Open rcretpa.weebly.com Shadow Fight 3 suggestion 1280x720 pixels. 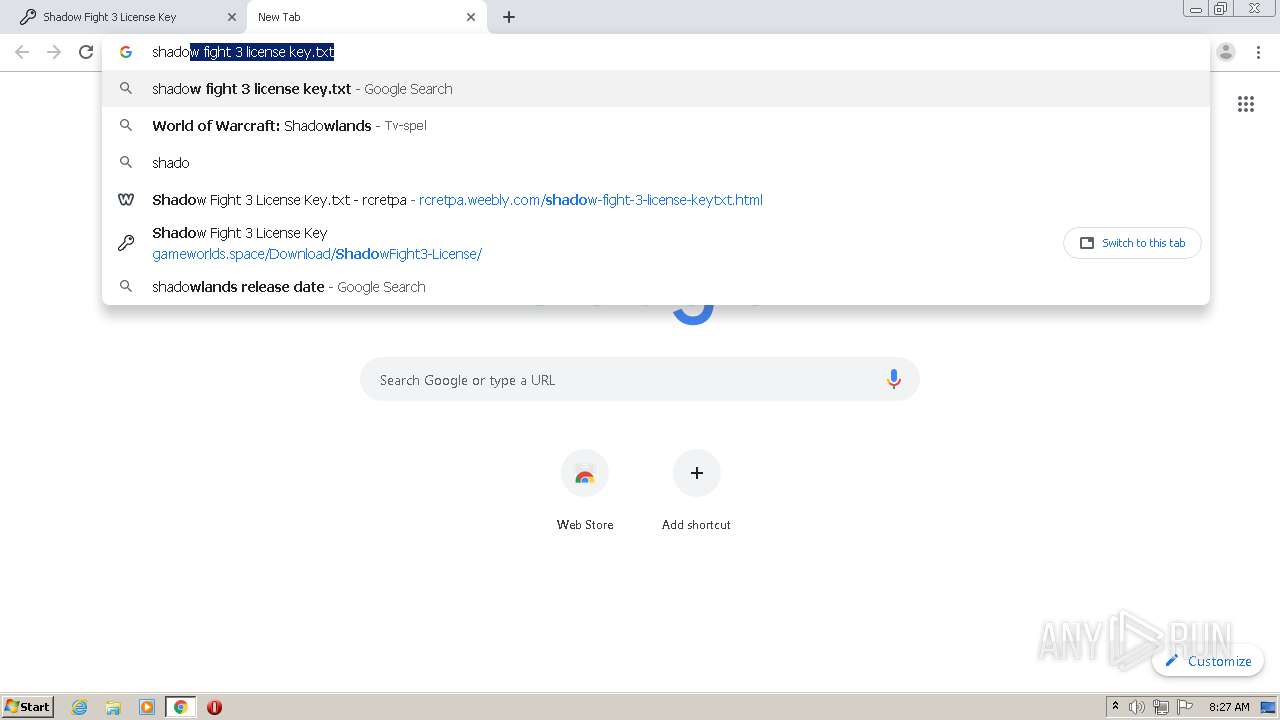coord(655,200)
